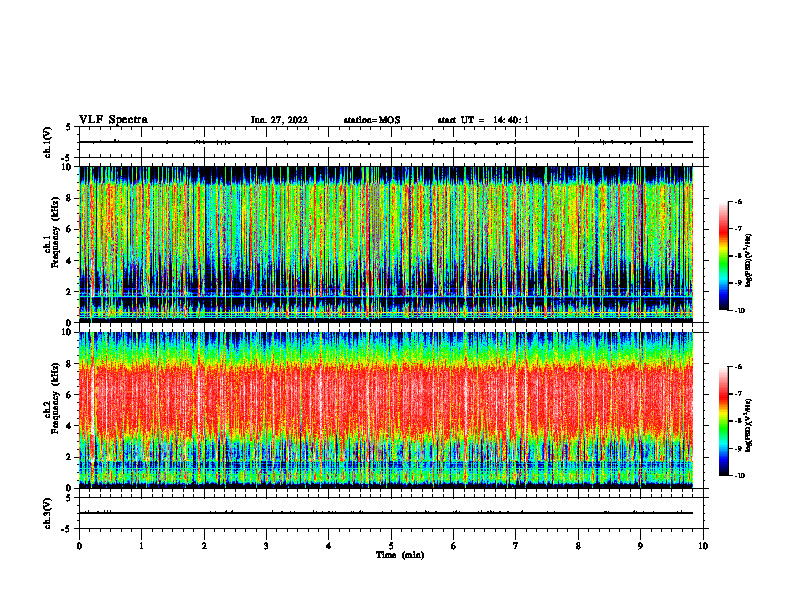Click the ch.2 spectrogram color scale bar
The height and width of the screenshot is (612, 792).
tap(723, 421)
